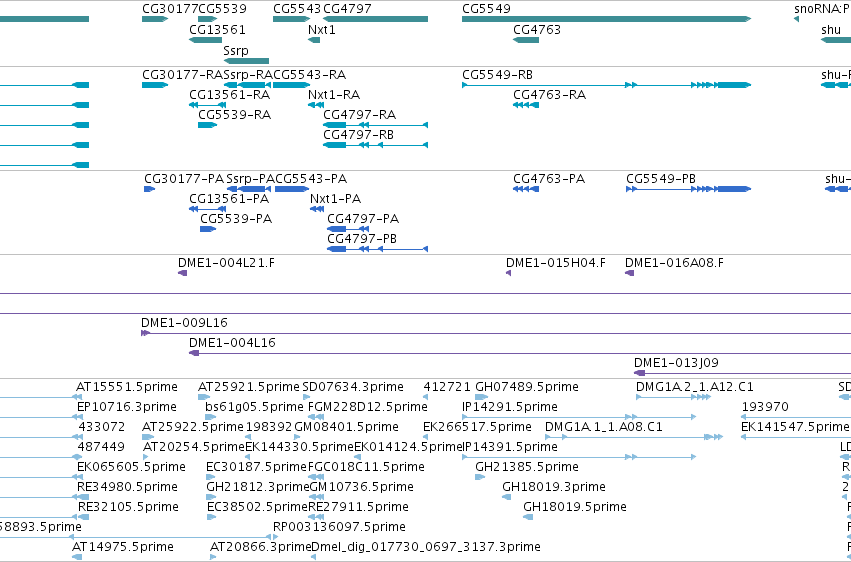The image size is (851, 562).
Task: Open the Nxt1-PA protein label
Action: pyautogui.click(x=335, y=199)
